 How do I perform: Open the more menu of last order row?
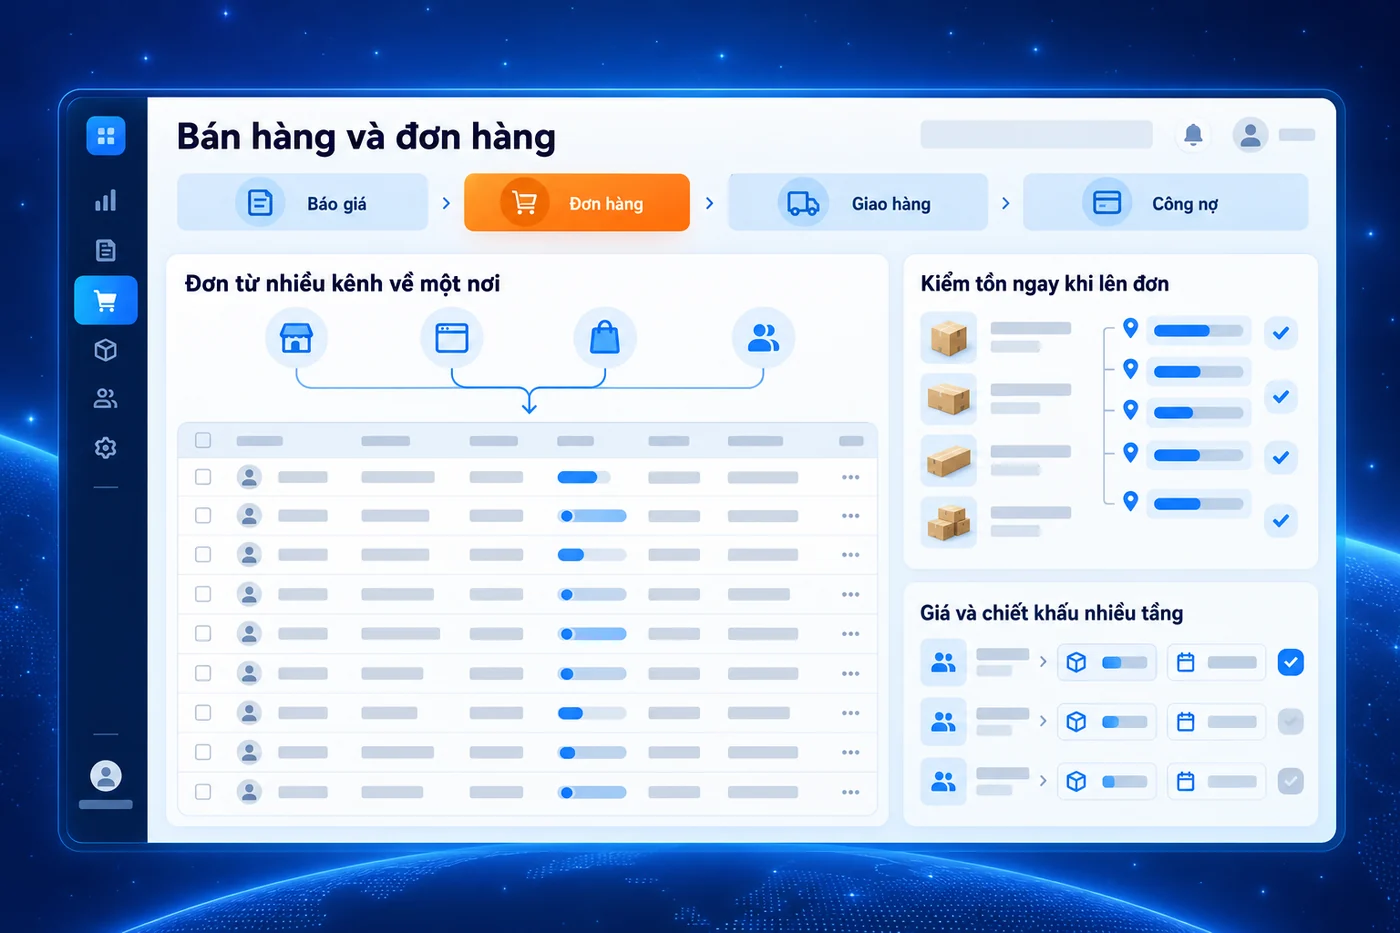[x=851, y=792]
